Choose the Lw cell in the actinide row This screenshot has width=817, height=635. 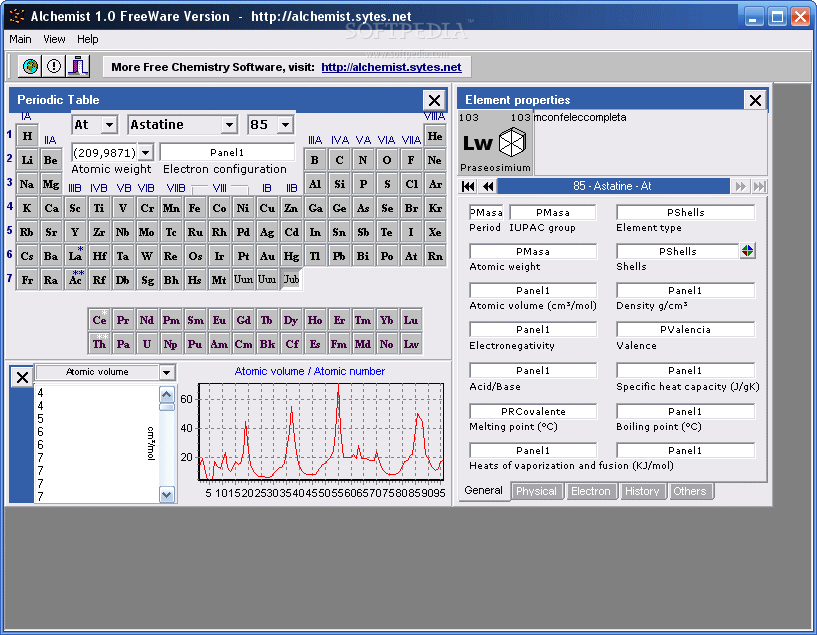point(411,344)
